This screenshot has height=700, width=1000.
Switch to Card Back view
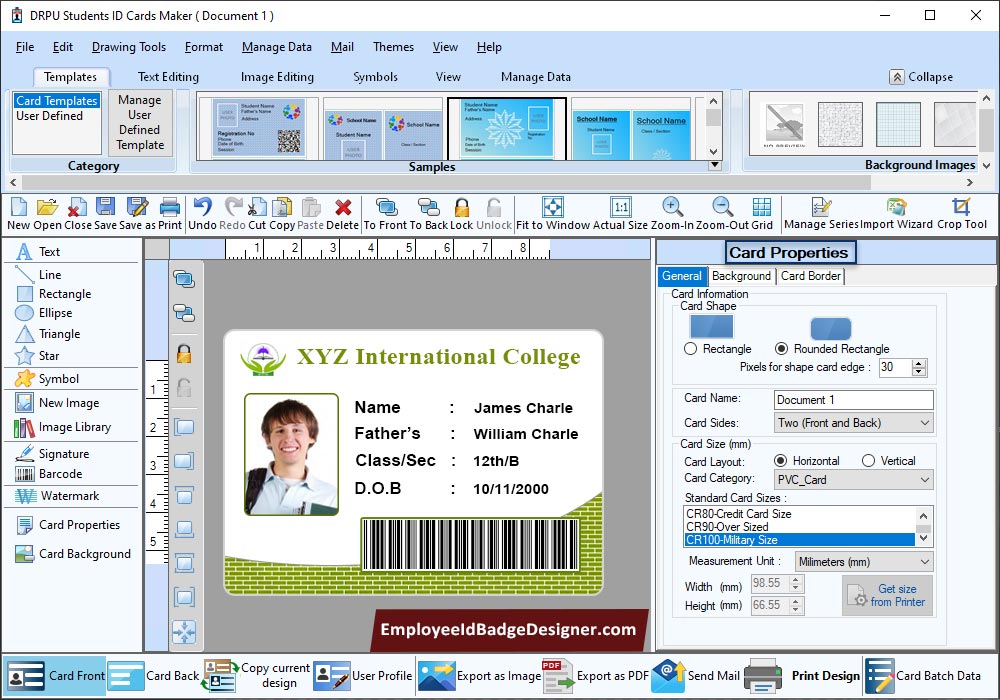[x=154, y=676]
